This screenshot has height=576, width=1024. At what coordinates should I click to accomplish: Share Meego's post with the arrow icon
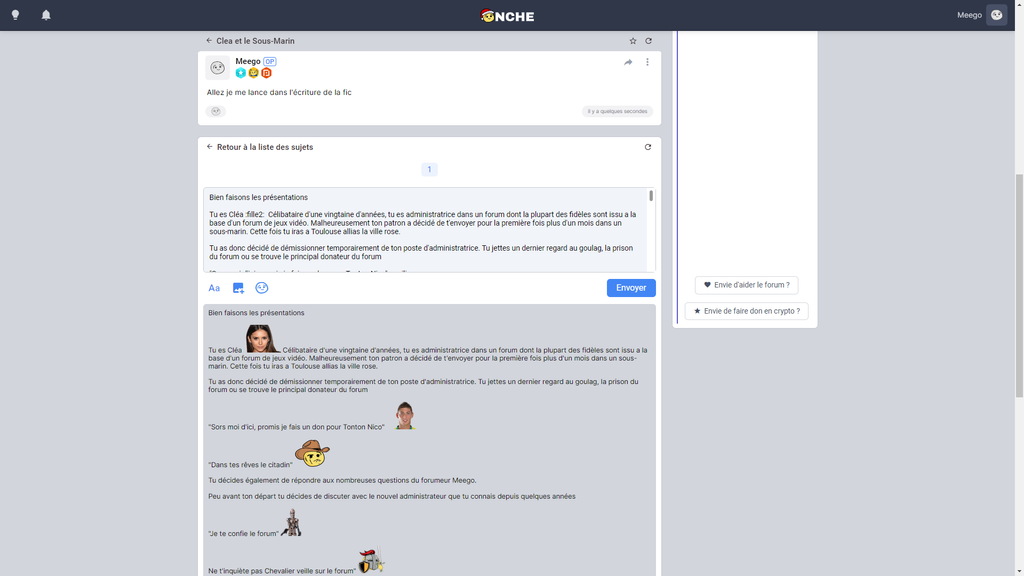click(628, 62)
